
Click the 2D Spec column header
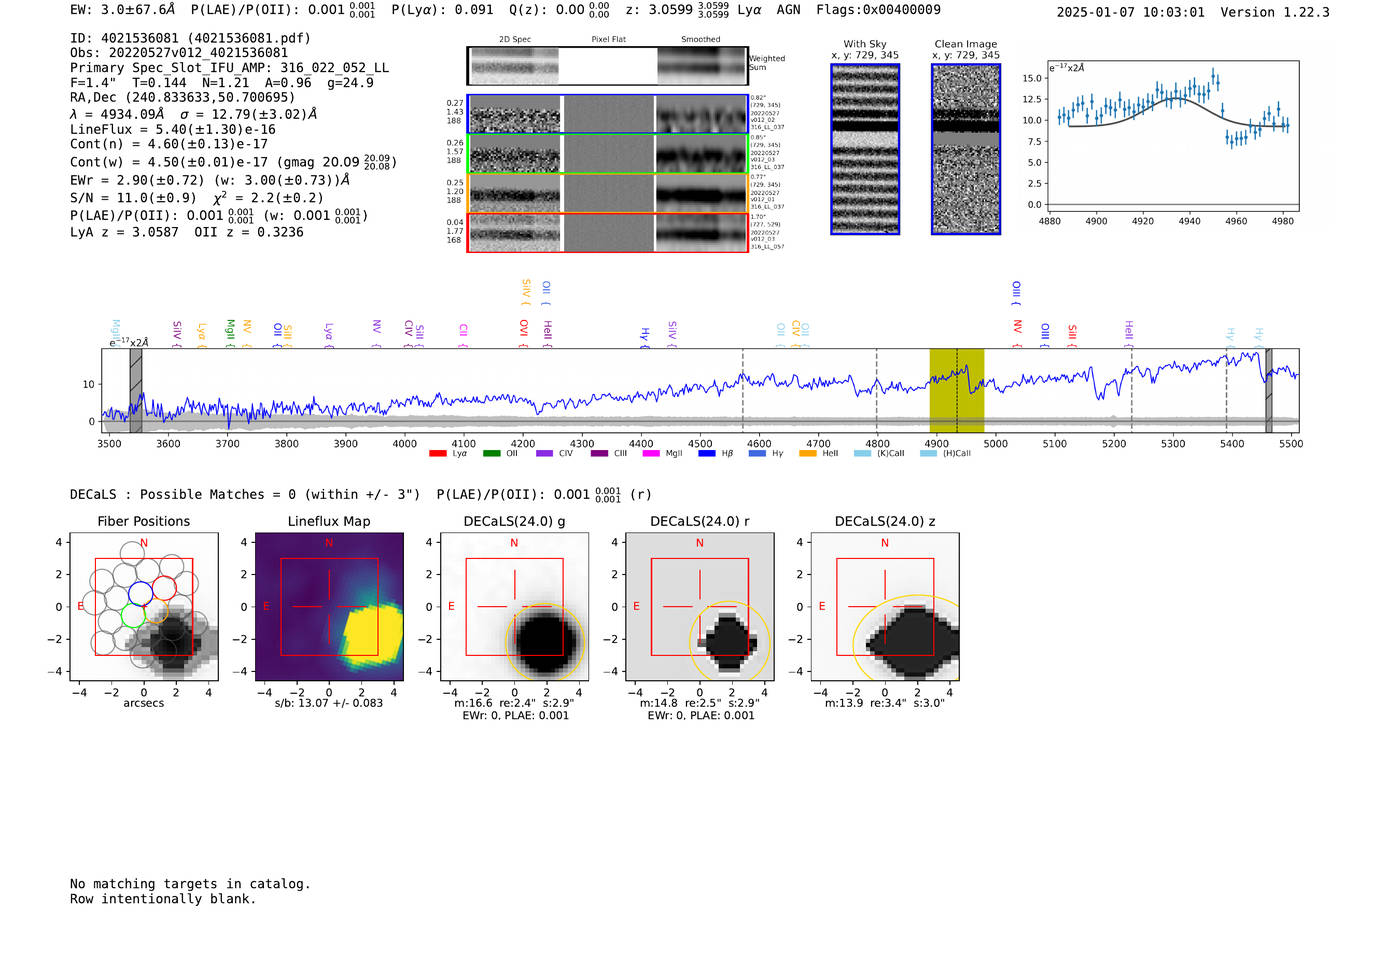(x=515, y=40)
